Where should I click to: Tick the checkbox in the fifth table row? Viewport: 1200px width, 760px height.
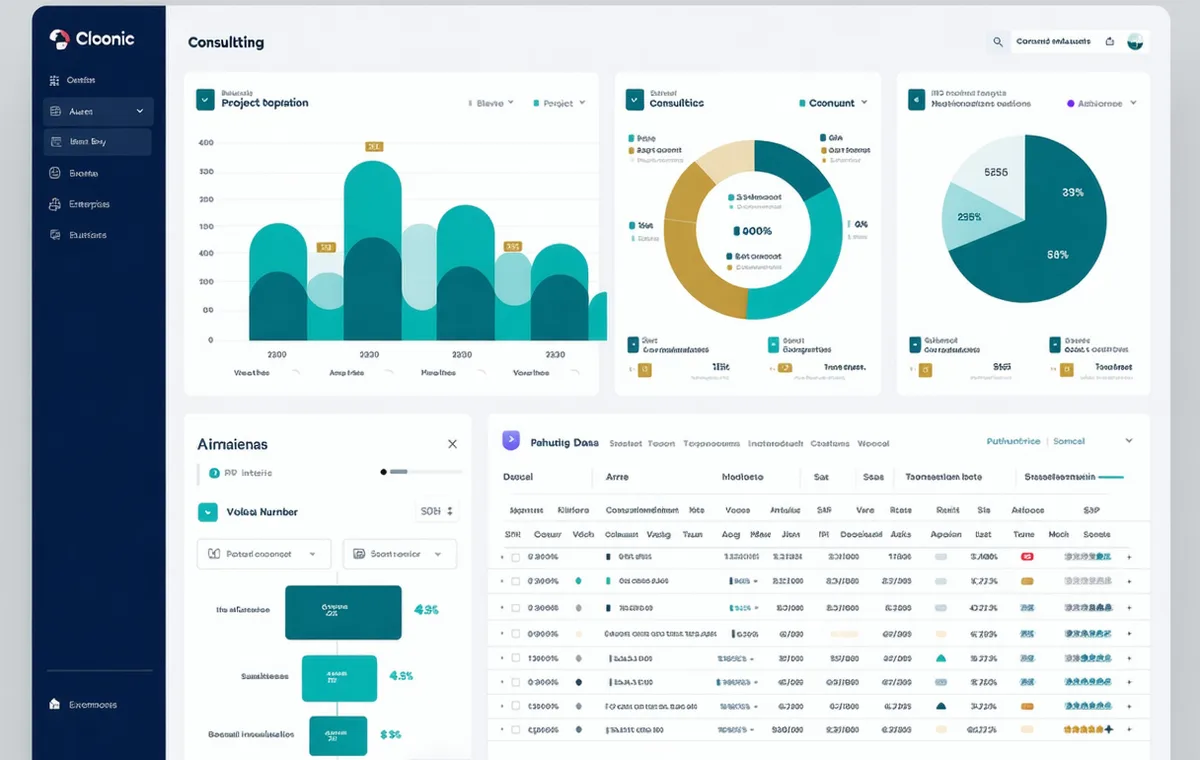tap(516, 658)
